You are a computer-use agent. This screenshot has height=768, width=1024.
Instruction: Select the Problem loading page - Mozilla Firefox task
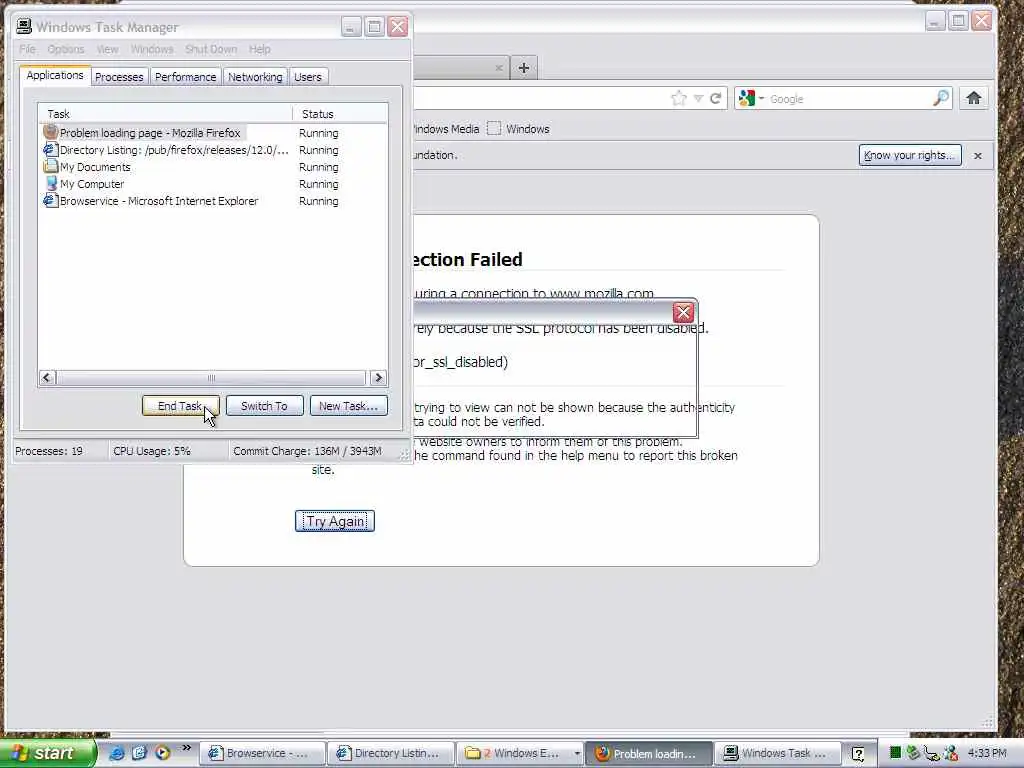[213, 133]
